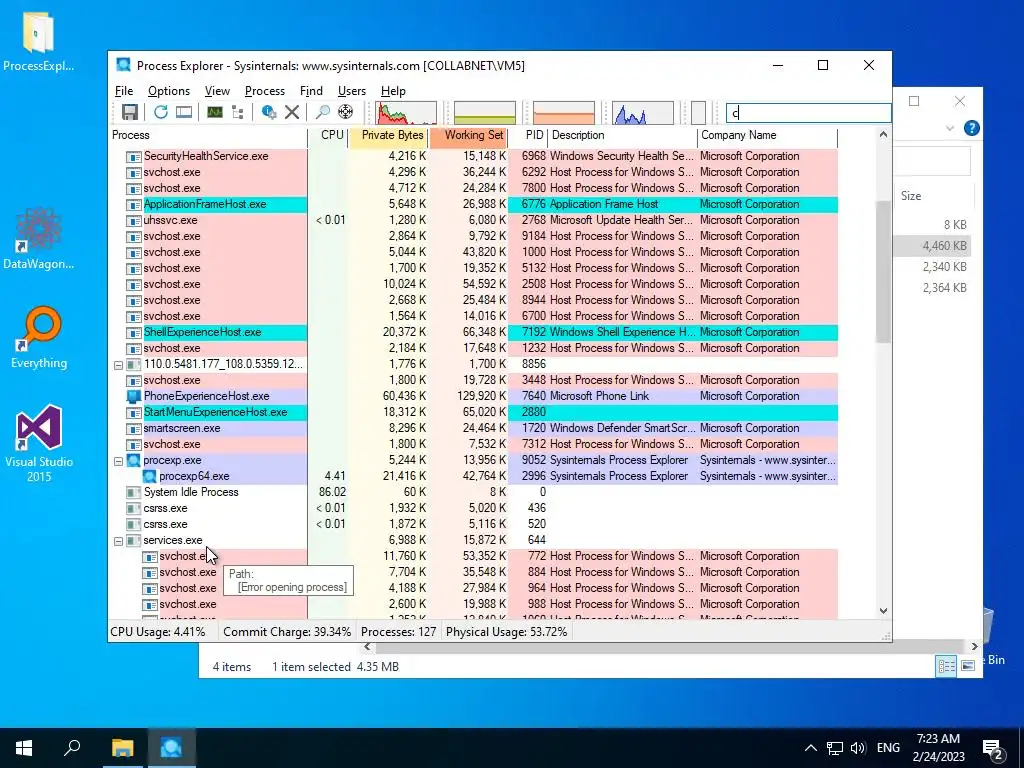The image size is (1024, 768).
Task: Click the filter search box in toolbar
Action: pos(808,113)
